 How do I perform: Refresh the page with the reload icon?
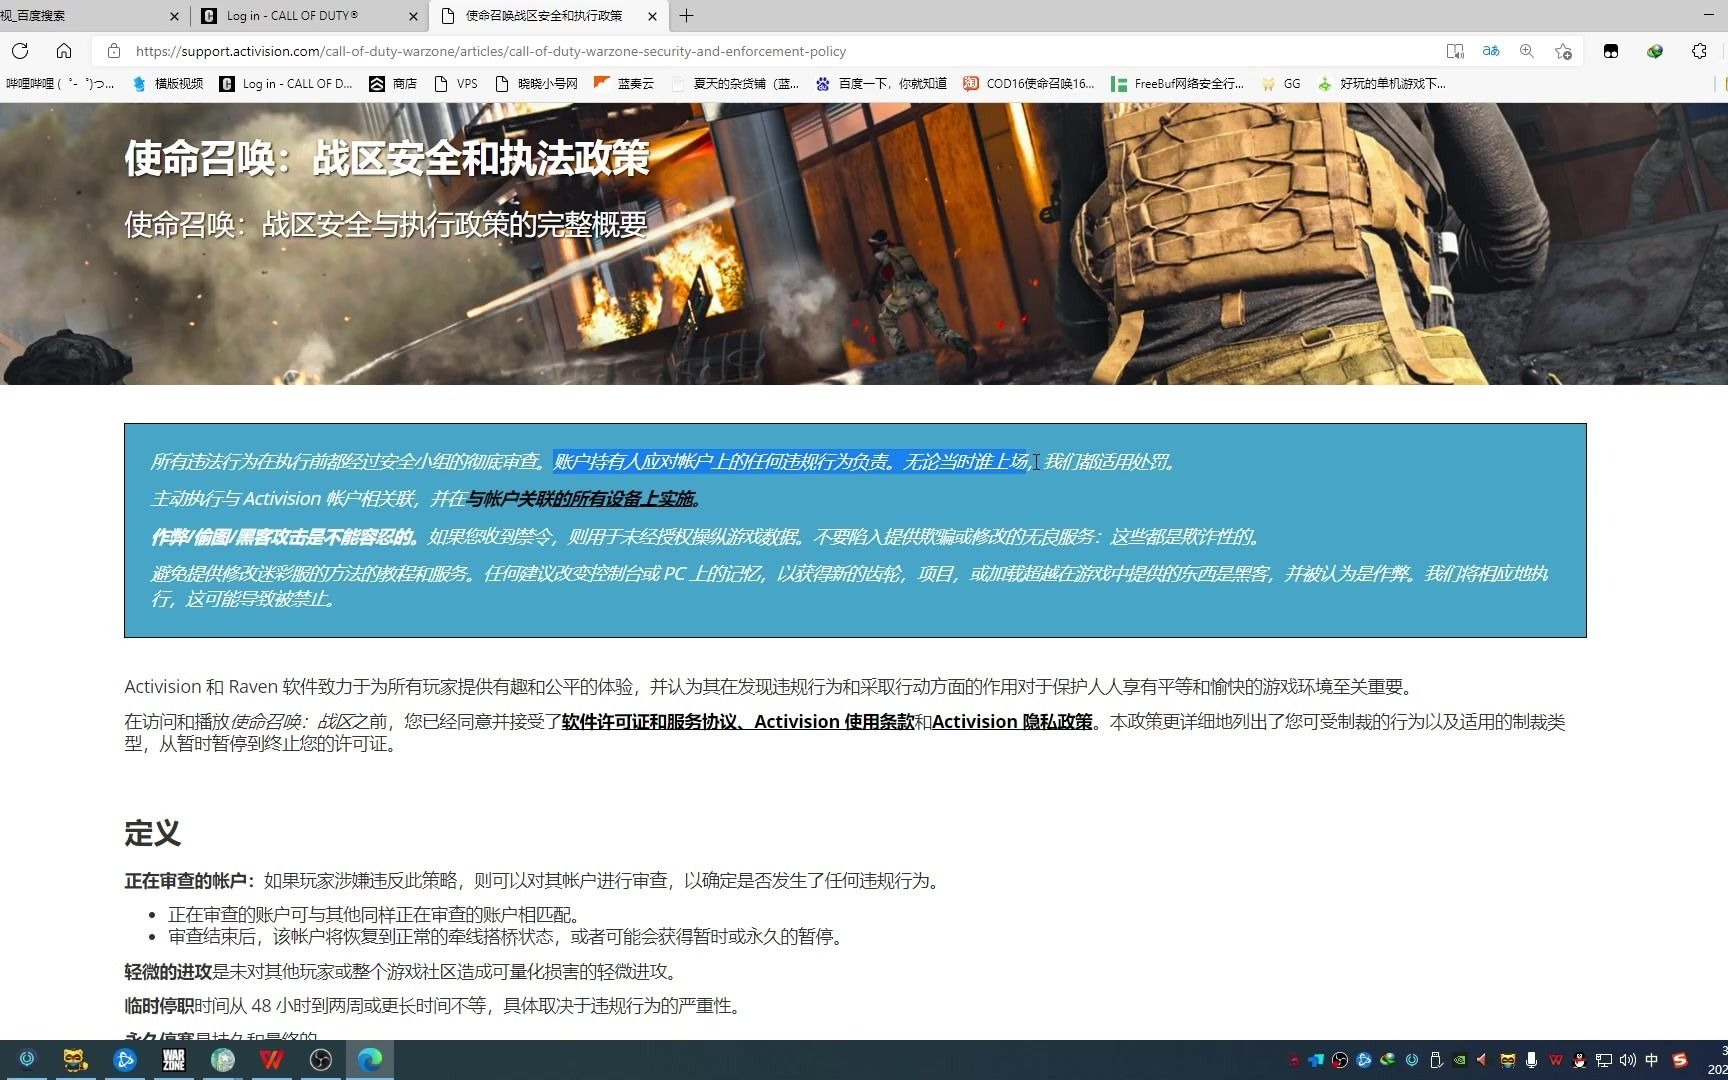click(x=20, y=51)
